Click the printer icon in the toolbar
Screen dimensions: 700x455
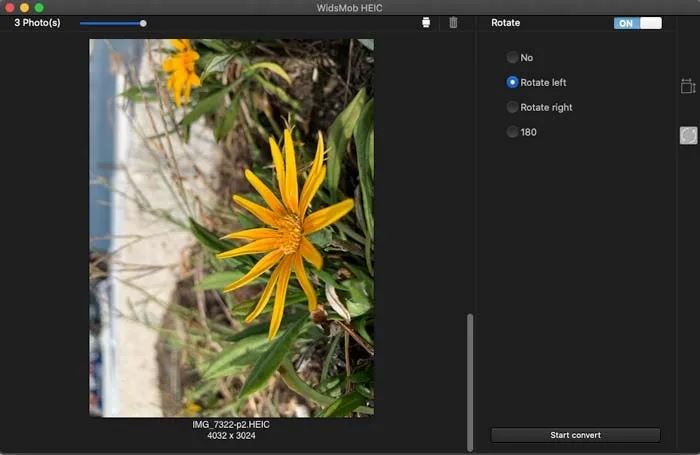(x=426, y=22)
